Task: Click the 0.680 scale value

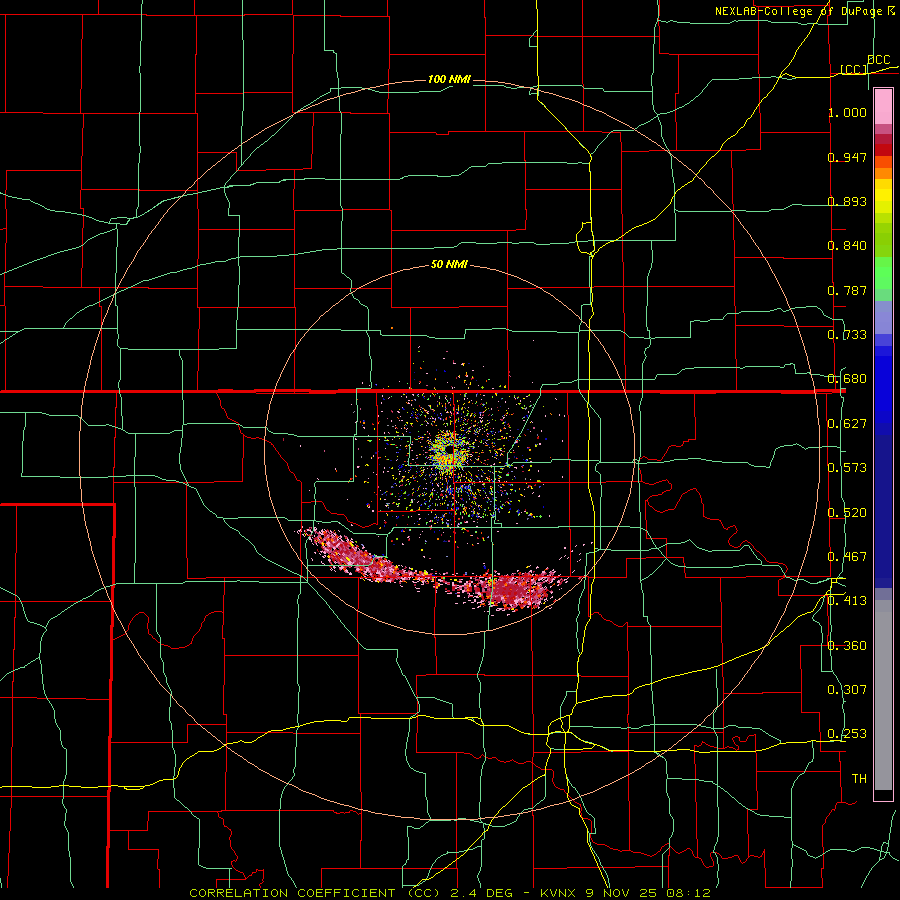Action: tap(847, 379)
